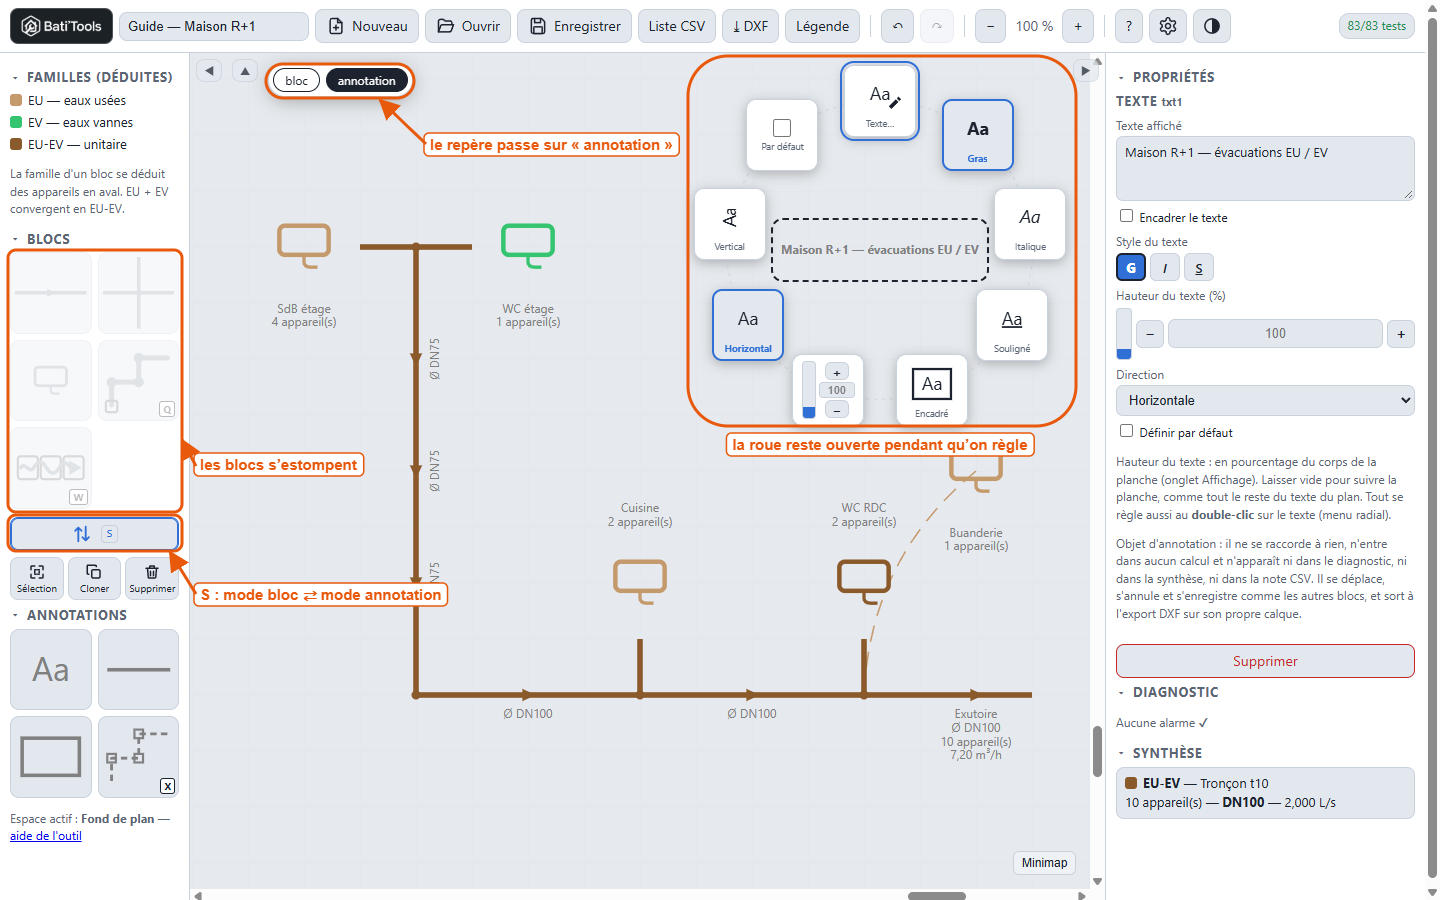
Task: Click the trash Supprimer tool under blocks
Action: click(x=152, y=578)
